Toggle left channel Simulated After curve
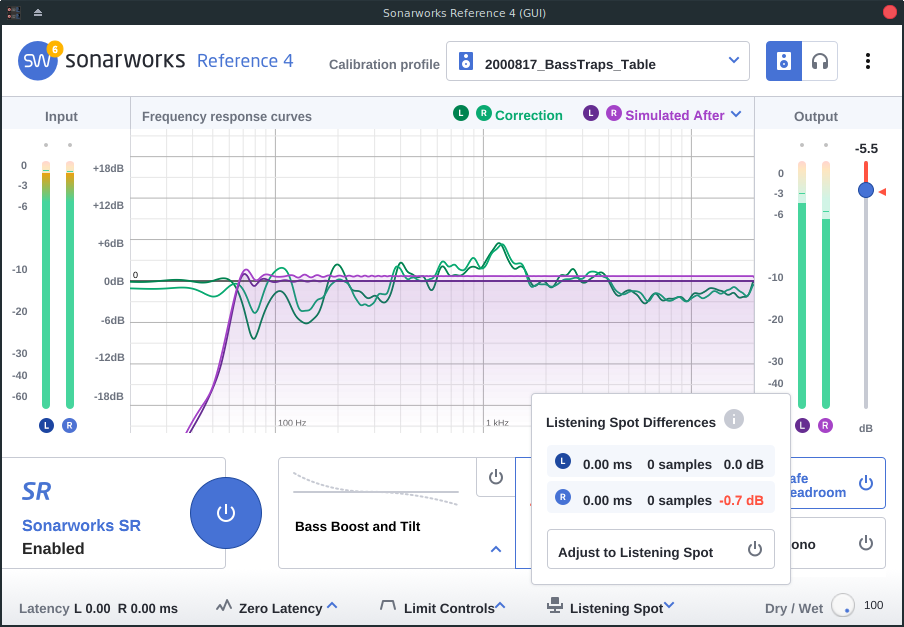 pyautogui.click(x=591, y=113)
